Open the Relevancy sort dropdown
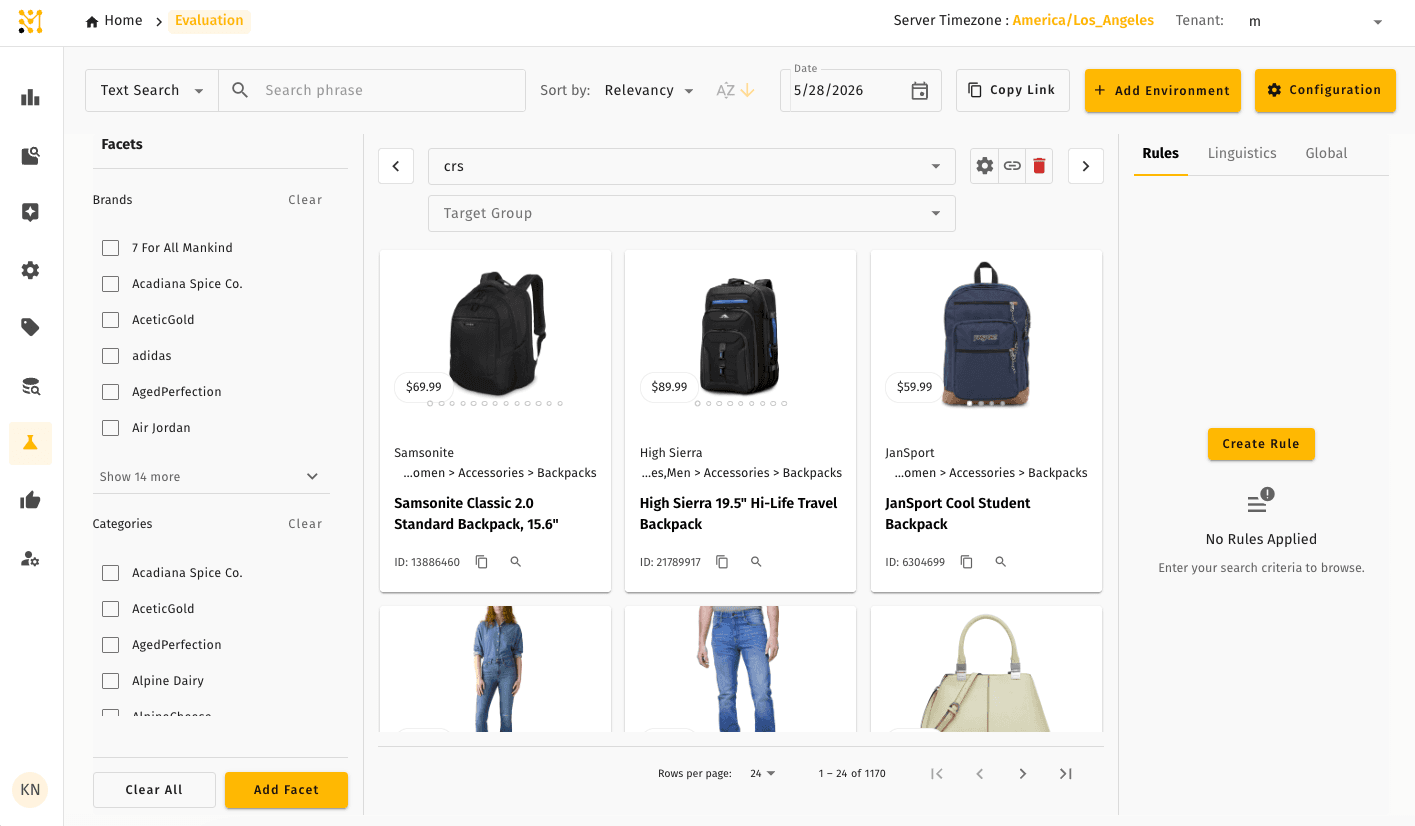 point(649,90)
